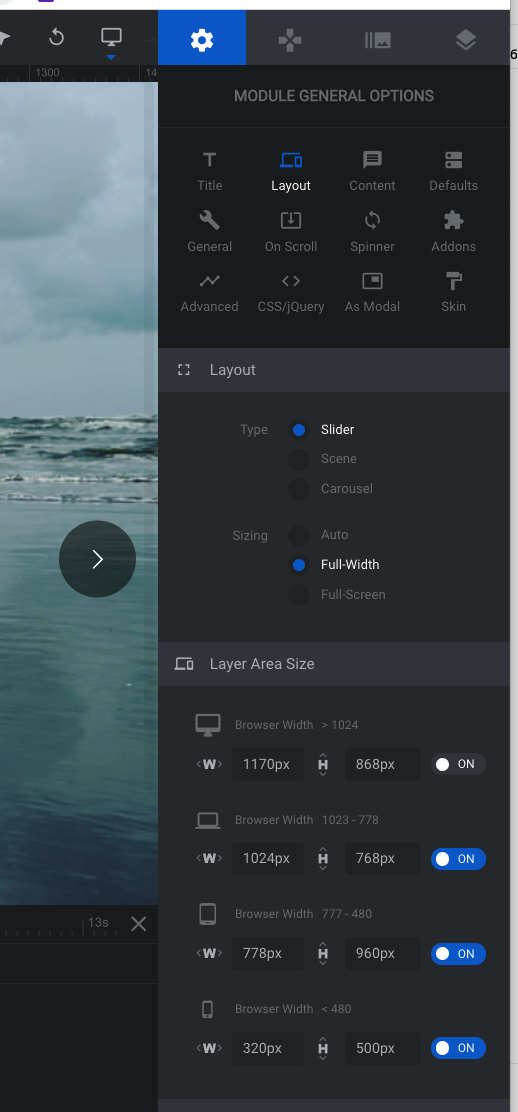Screen dimensions: 518x1112
Task: Click the tablet icon in size list
Action: pyautogui.click(x=208, y=914)
